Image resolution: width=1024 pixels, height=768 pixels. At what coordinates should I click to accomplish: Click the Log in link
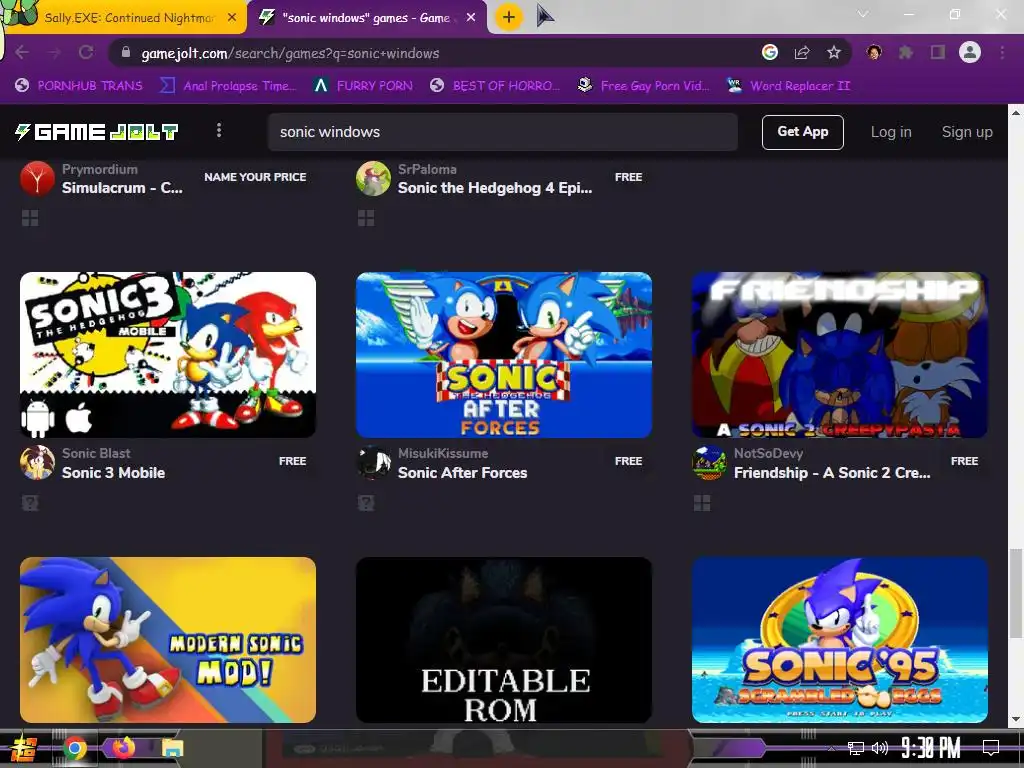coord(891,132)
